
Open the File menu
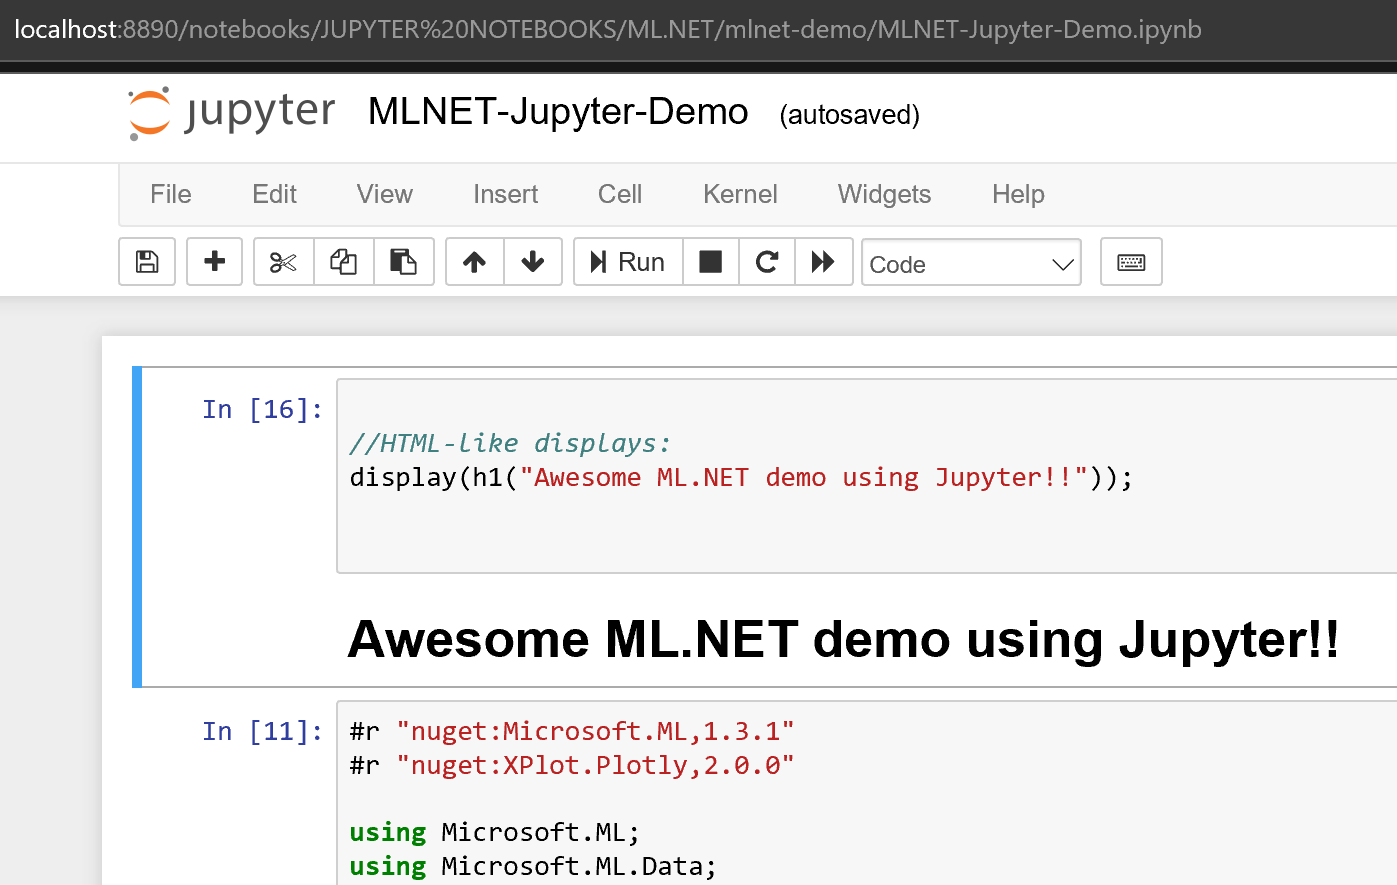click(x=171, y=194)
